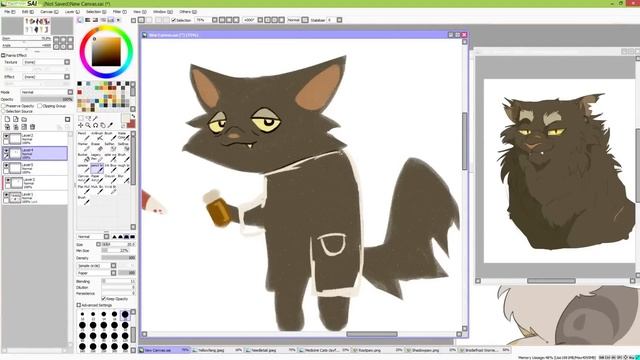The height and width of the screenshot is (360, 640).
Task: Show the color wheel panel icon
Action: (80, 20)
